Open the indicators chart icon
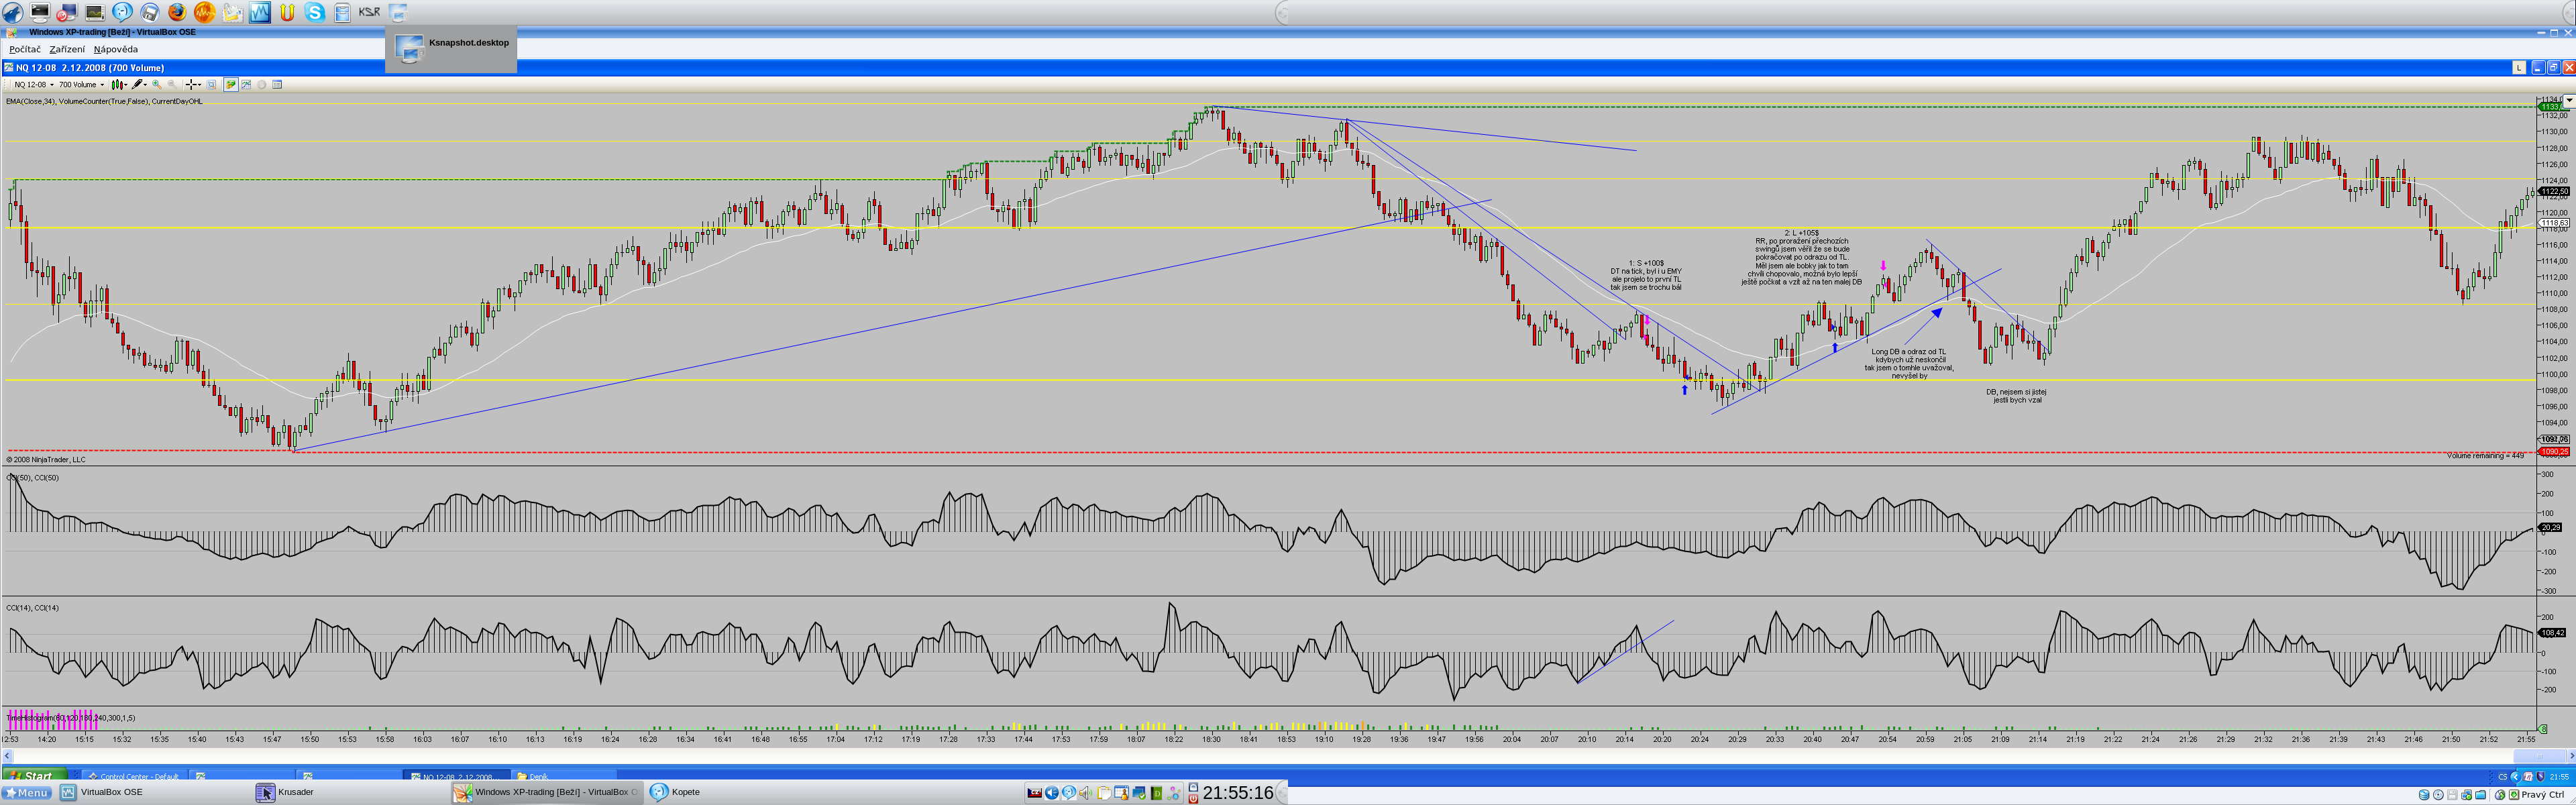The height and width of the screenshot is (805, 2576). [246, 85]
